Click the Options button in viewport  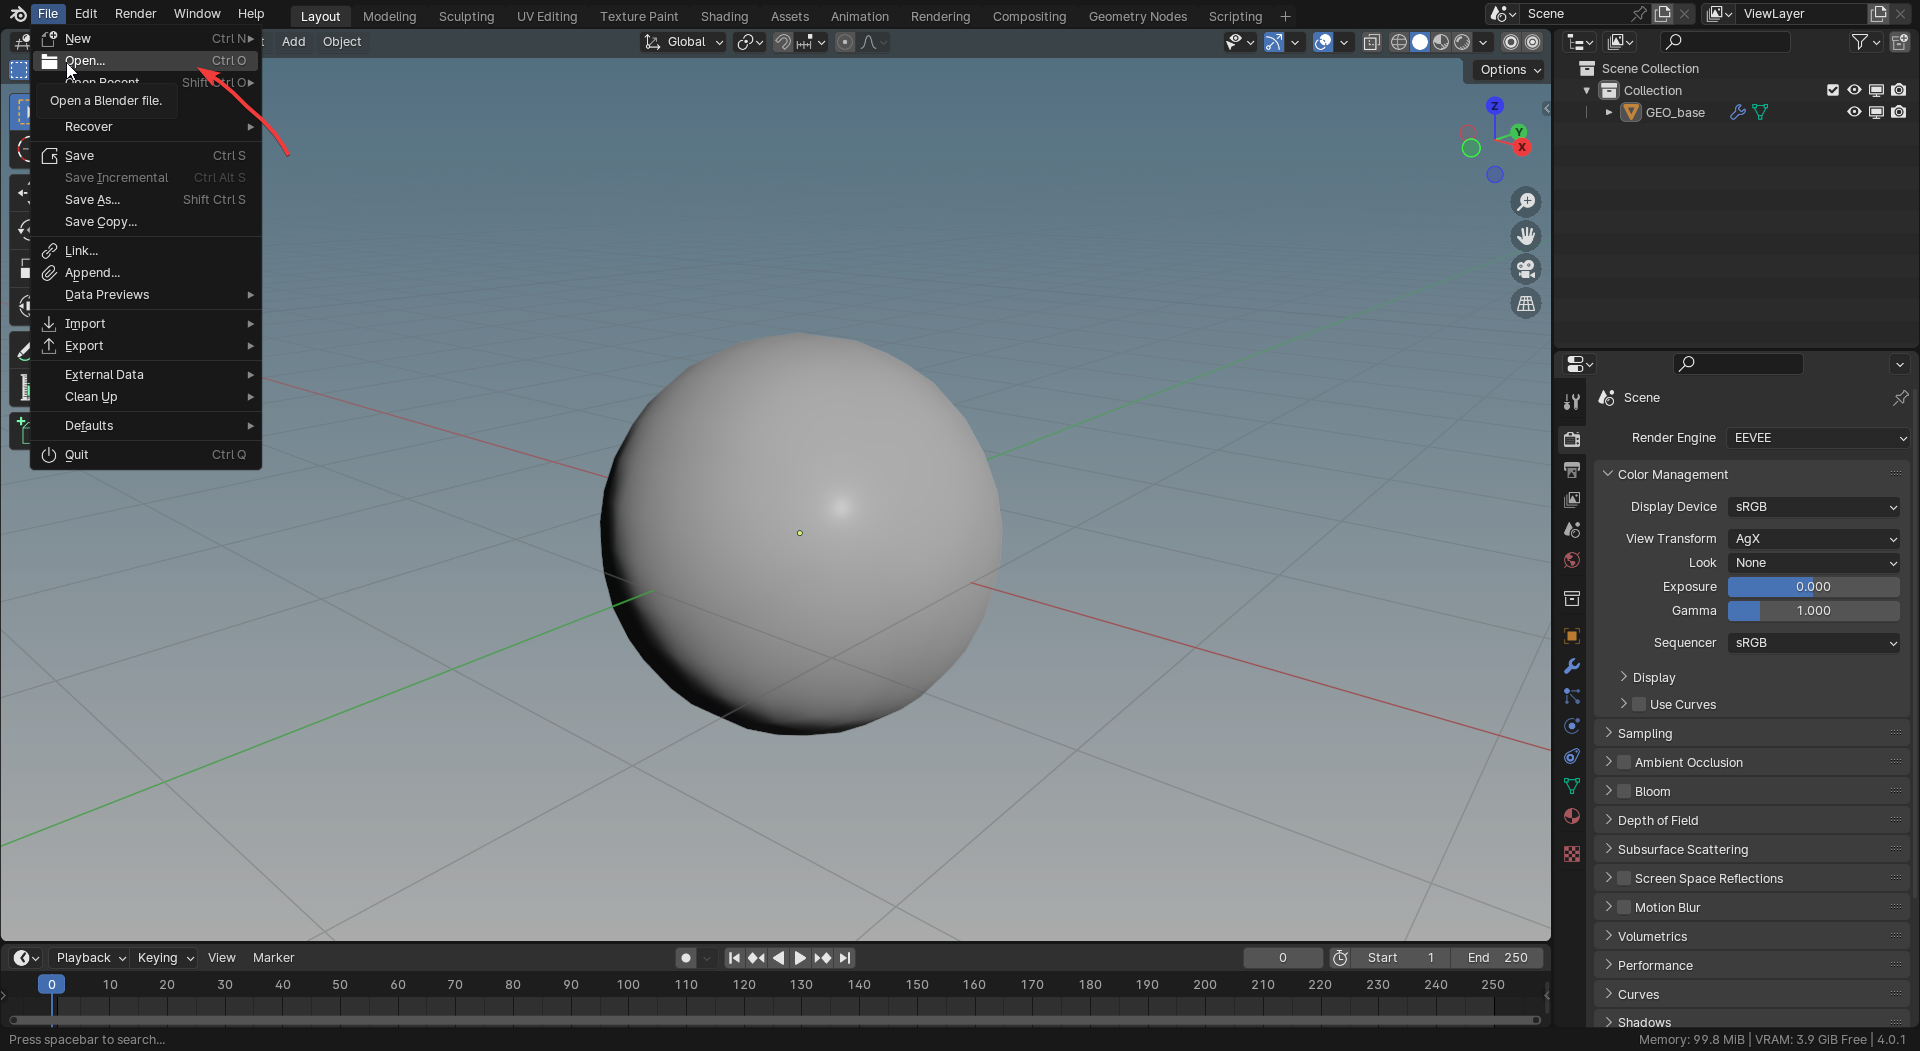(1509, 70)
